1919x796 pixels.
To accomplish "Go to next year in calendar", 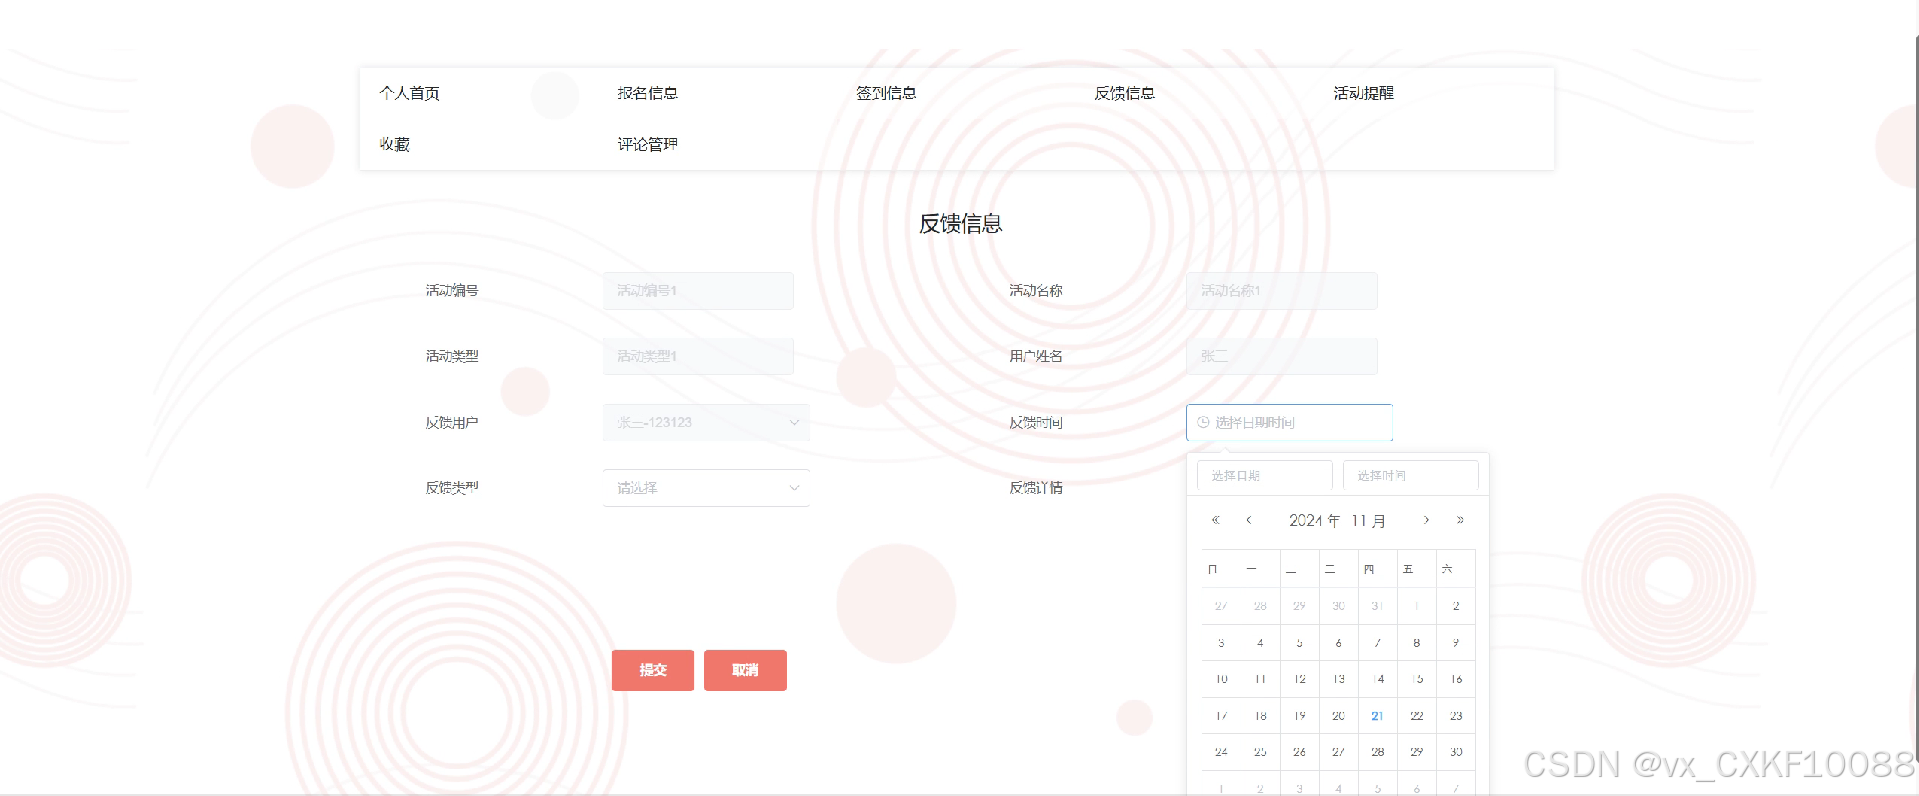I will tap(1460, 520).
